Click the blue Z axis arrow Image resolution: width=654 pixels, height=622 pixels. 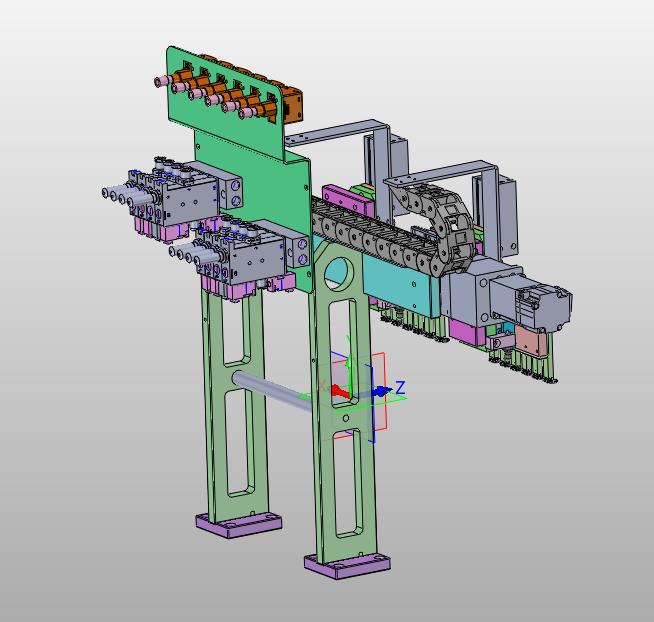[x=382, y=391]
